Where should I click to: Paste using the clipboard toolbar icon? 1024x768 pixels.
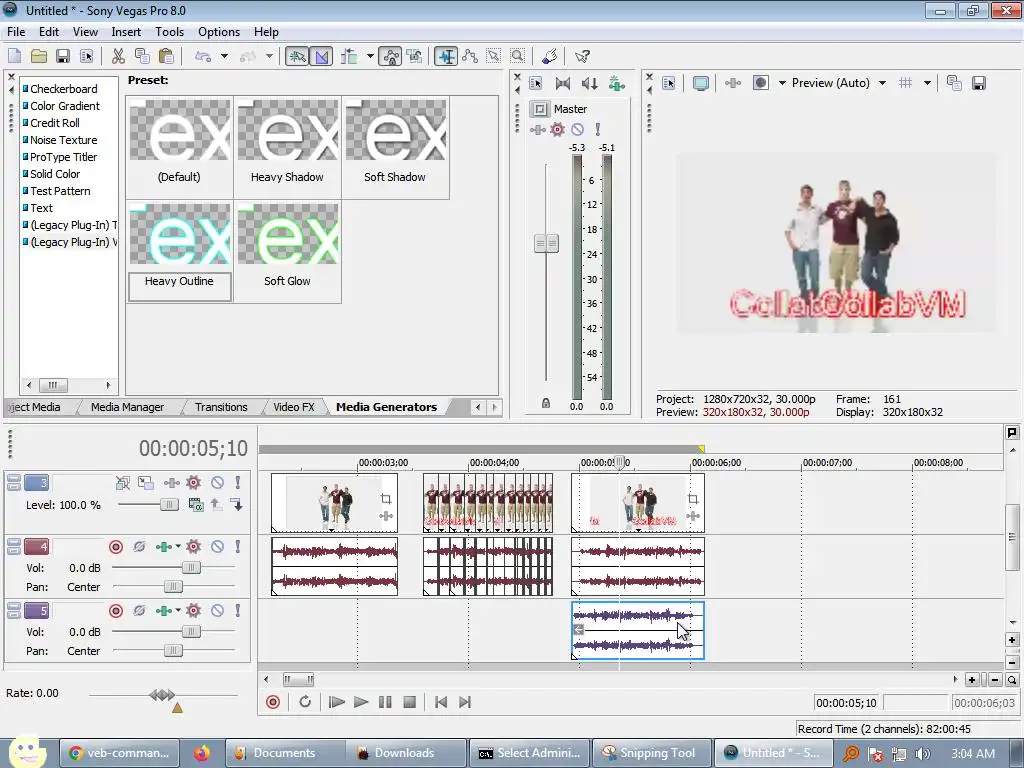(x=166, y=56)
